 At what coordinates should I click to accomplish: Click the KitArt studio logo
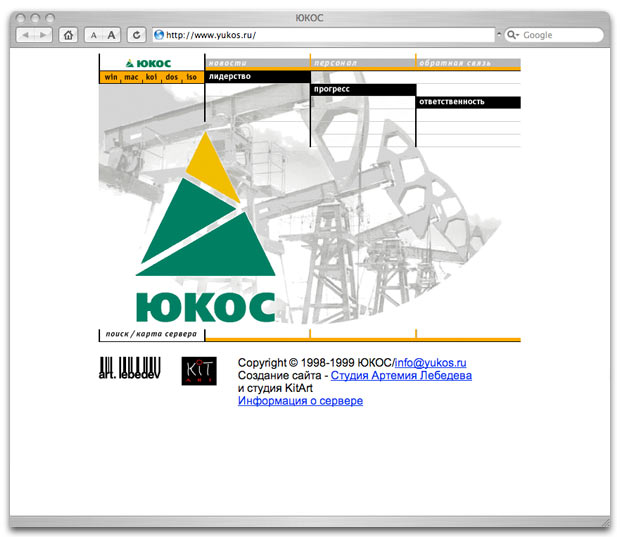click(x=195, y=370)
